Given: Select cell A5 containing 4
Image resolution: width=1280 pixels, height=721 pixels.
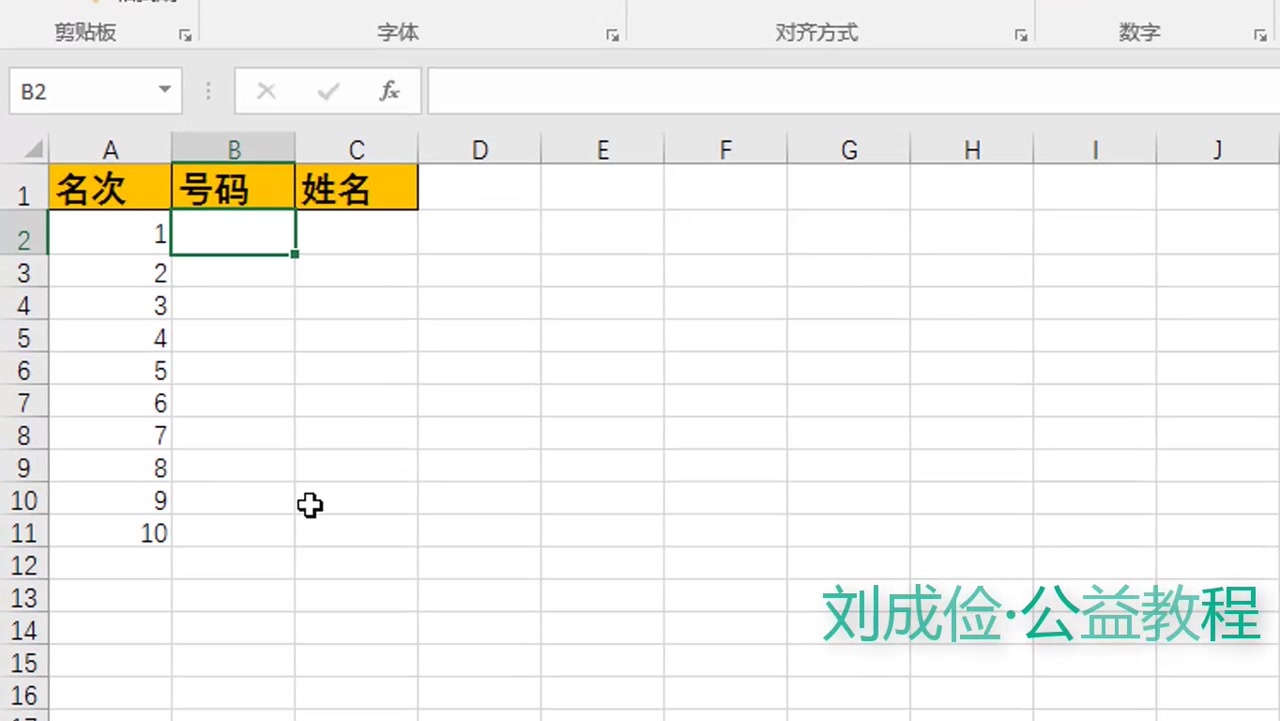Looking at the screenshot, I should (110, 338).
